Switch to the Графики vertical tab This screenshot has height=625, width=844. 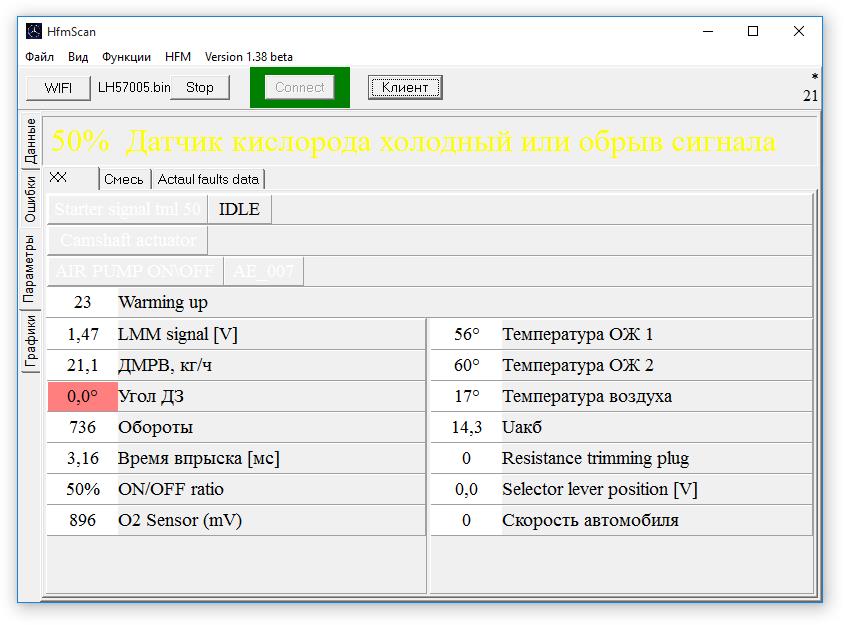tap(31, 341)
